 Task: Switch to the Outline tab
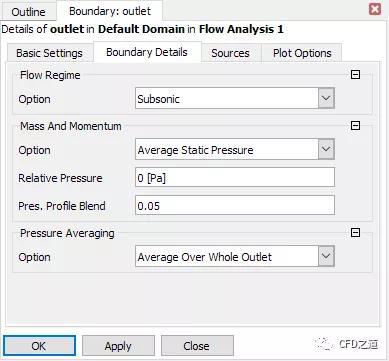[28, 12]
